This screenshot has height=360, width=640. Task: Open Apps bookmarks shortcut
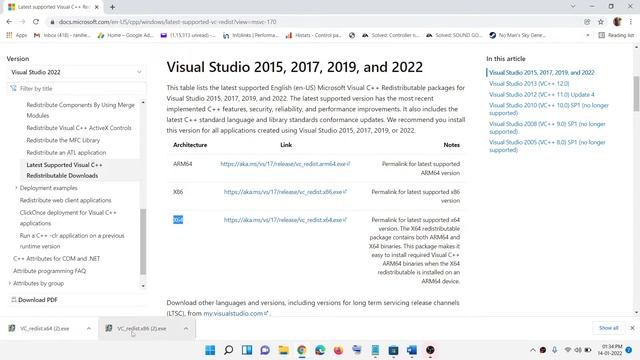point(17,35)
